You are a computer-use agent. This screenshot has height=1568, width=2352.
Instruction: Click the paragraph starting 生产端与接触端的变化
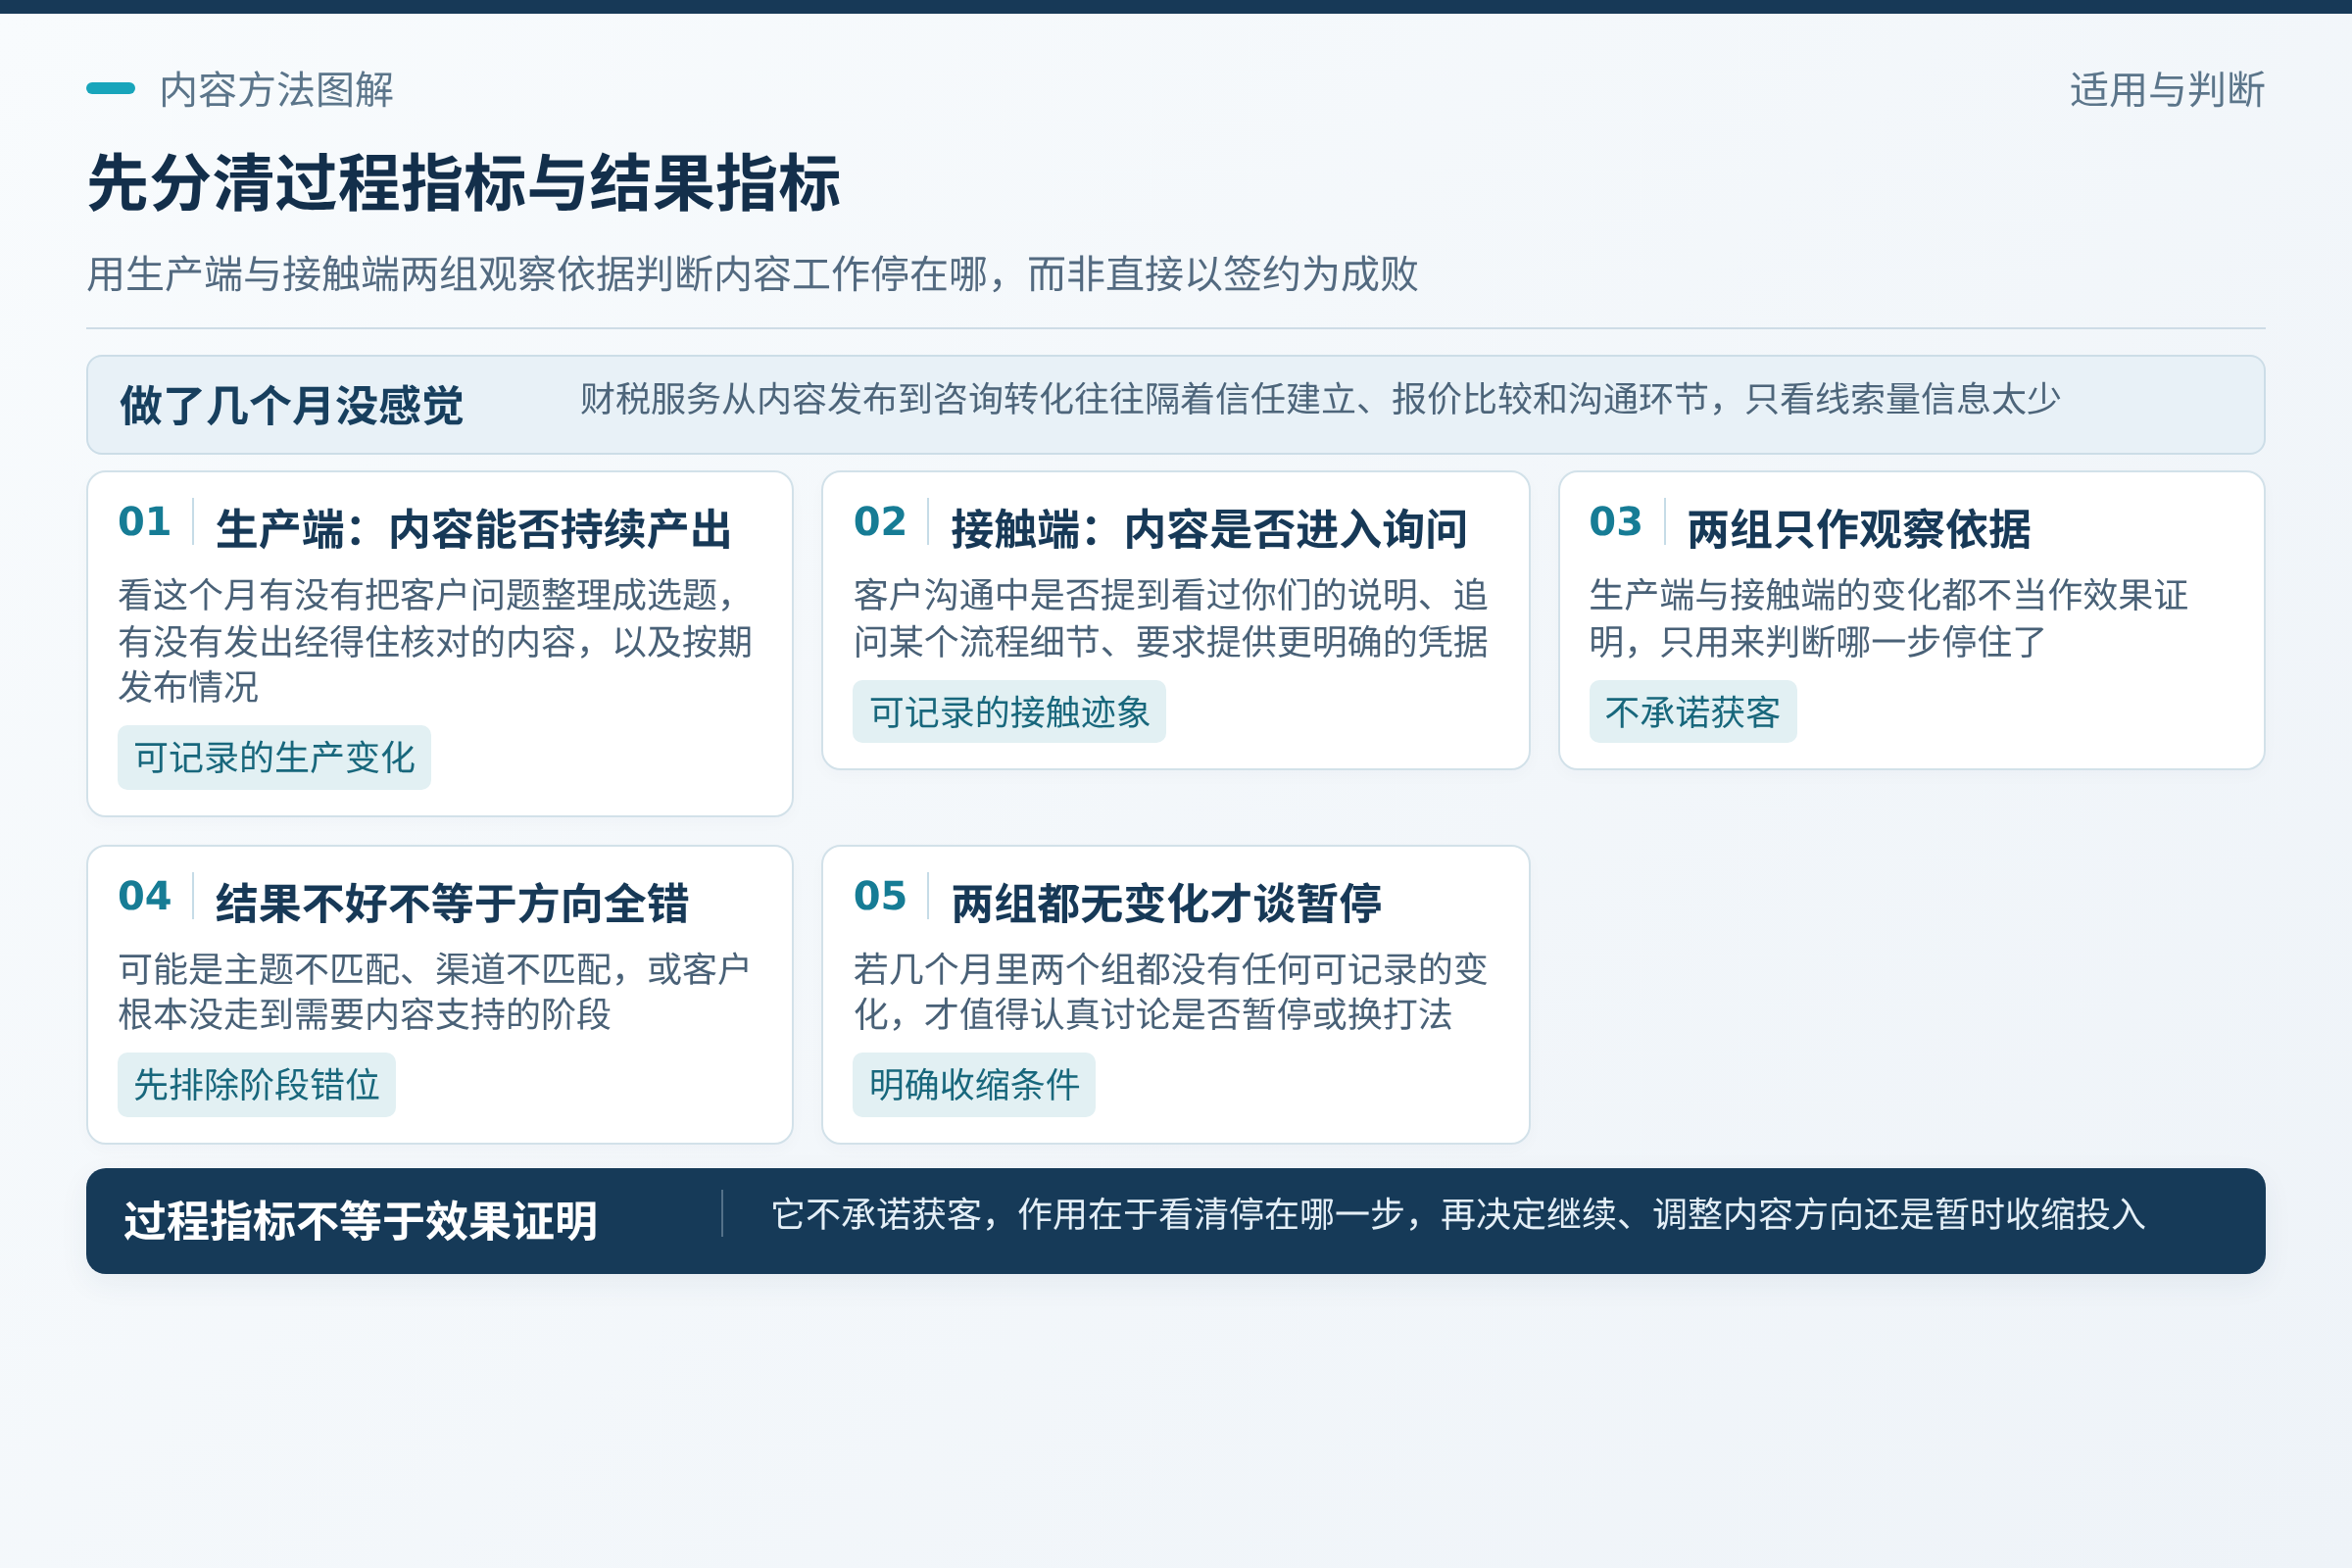click(x=1889, y=618)
